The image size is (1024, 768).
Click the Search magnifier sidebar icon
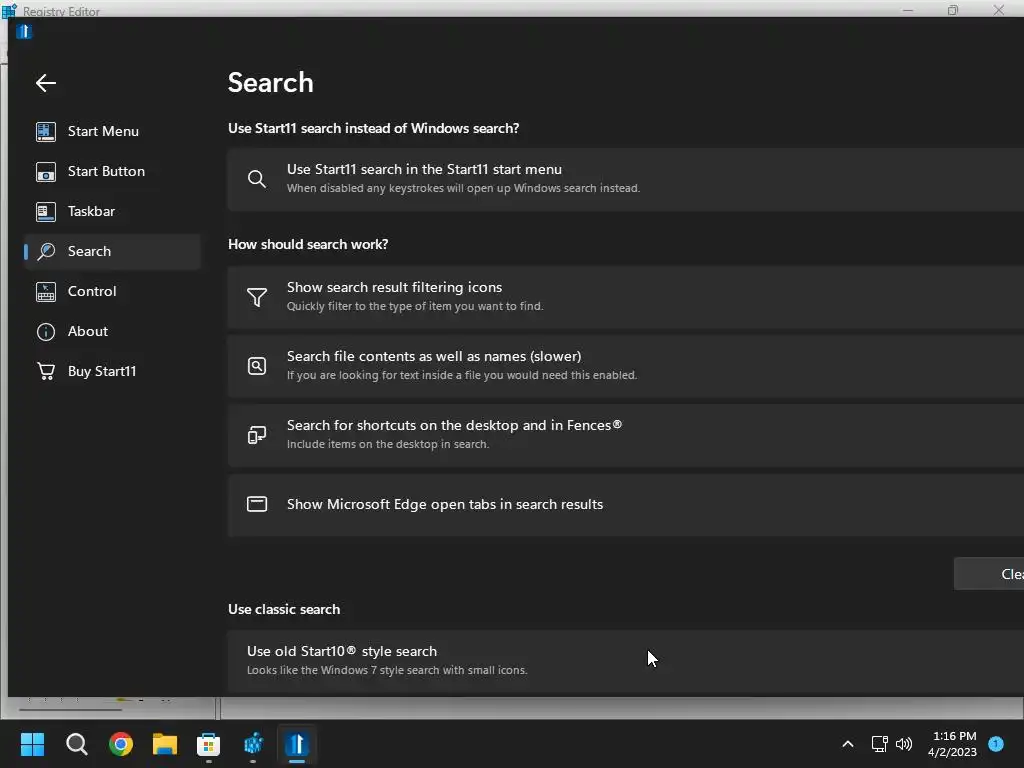pyautogui.click(x=46, y=251)
